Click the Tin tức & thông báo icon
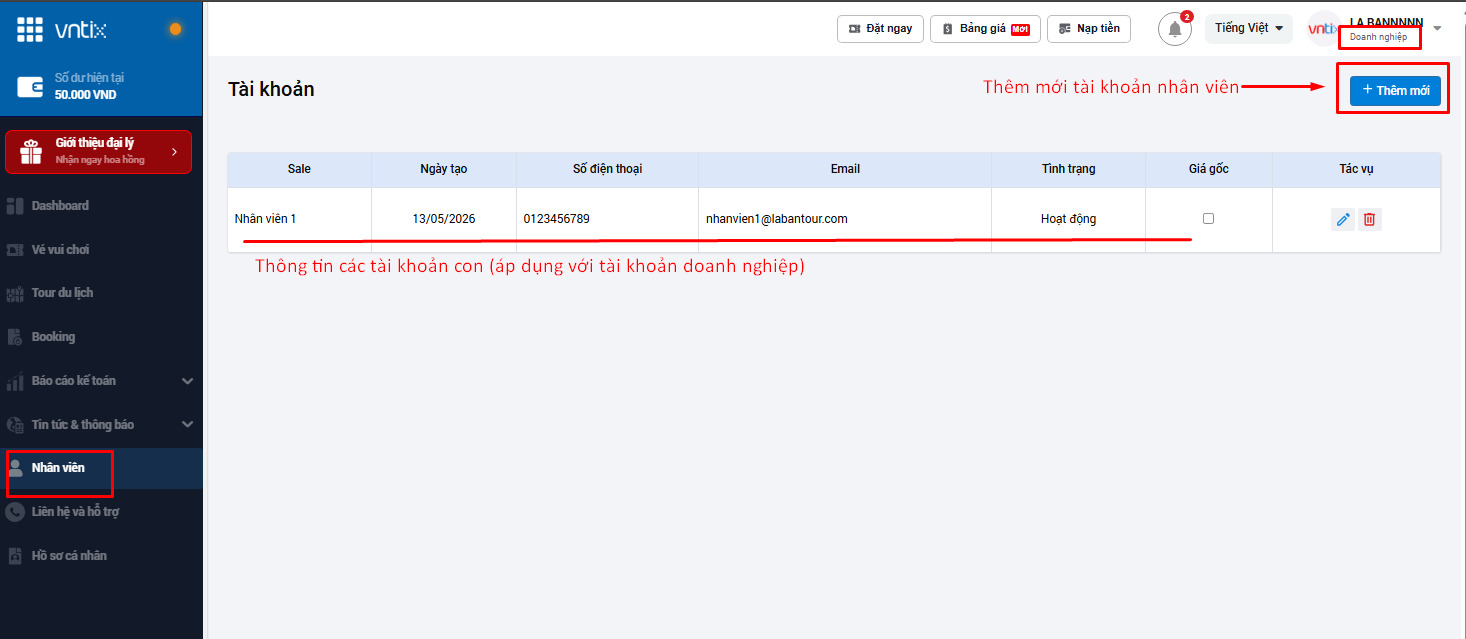The height and width of the screenshot is (639, 1466). (x=15, y=425)
